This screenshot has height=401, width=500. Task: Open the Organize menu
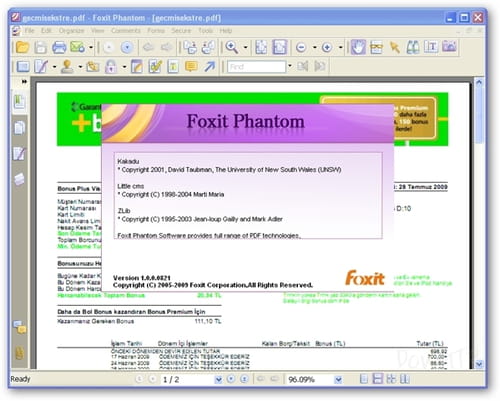pos(71,31)
